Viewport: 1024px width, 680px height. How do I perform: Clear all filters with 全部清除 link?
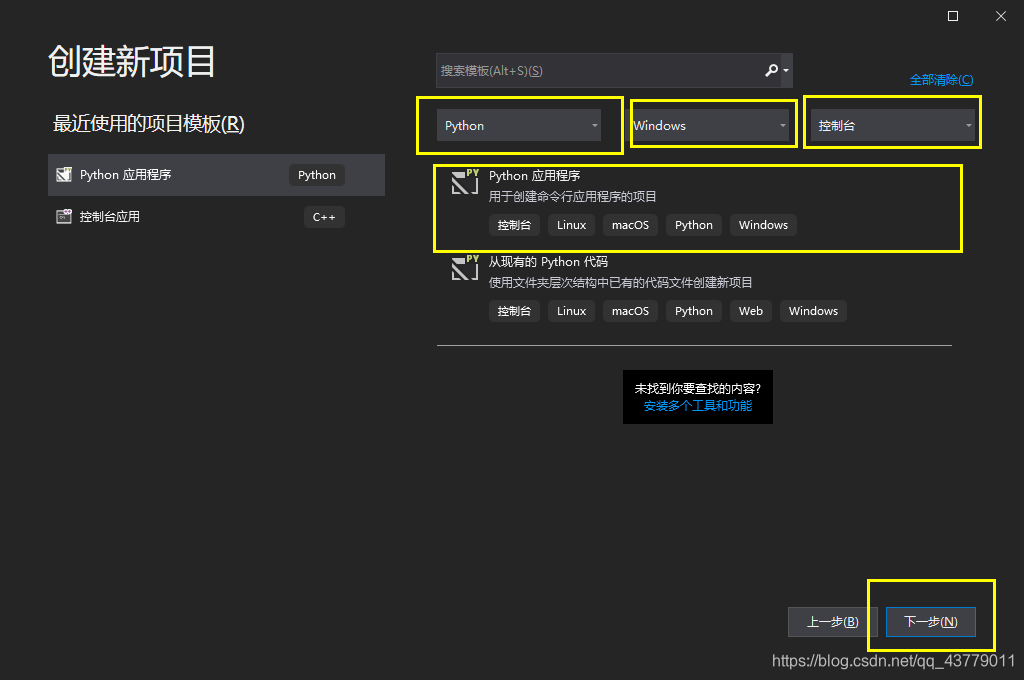pyautogui.click(x=941, y=80)
